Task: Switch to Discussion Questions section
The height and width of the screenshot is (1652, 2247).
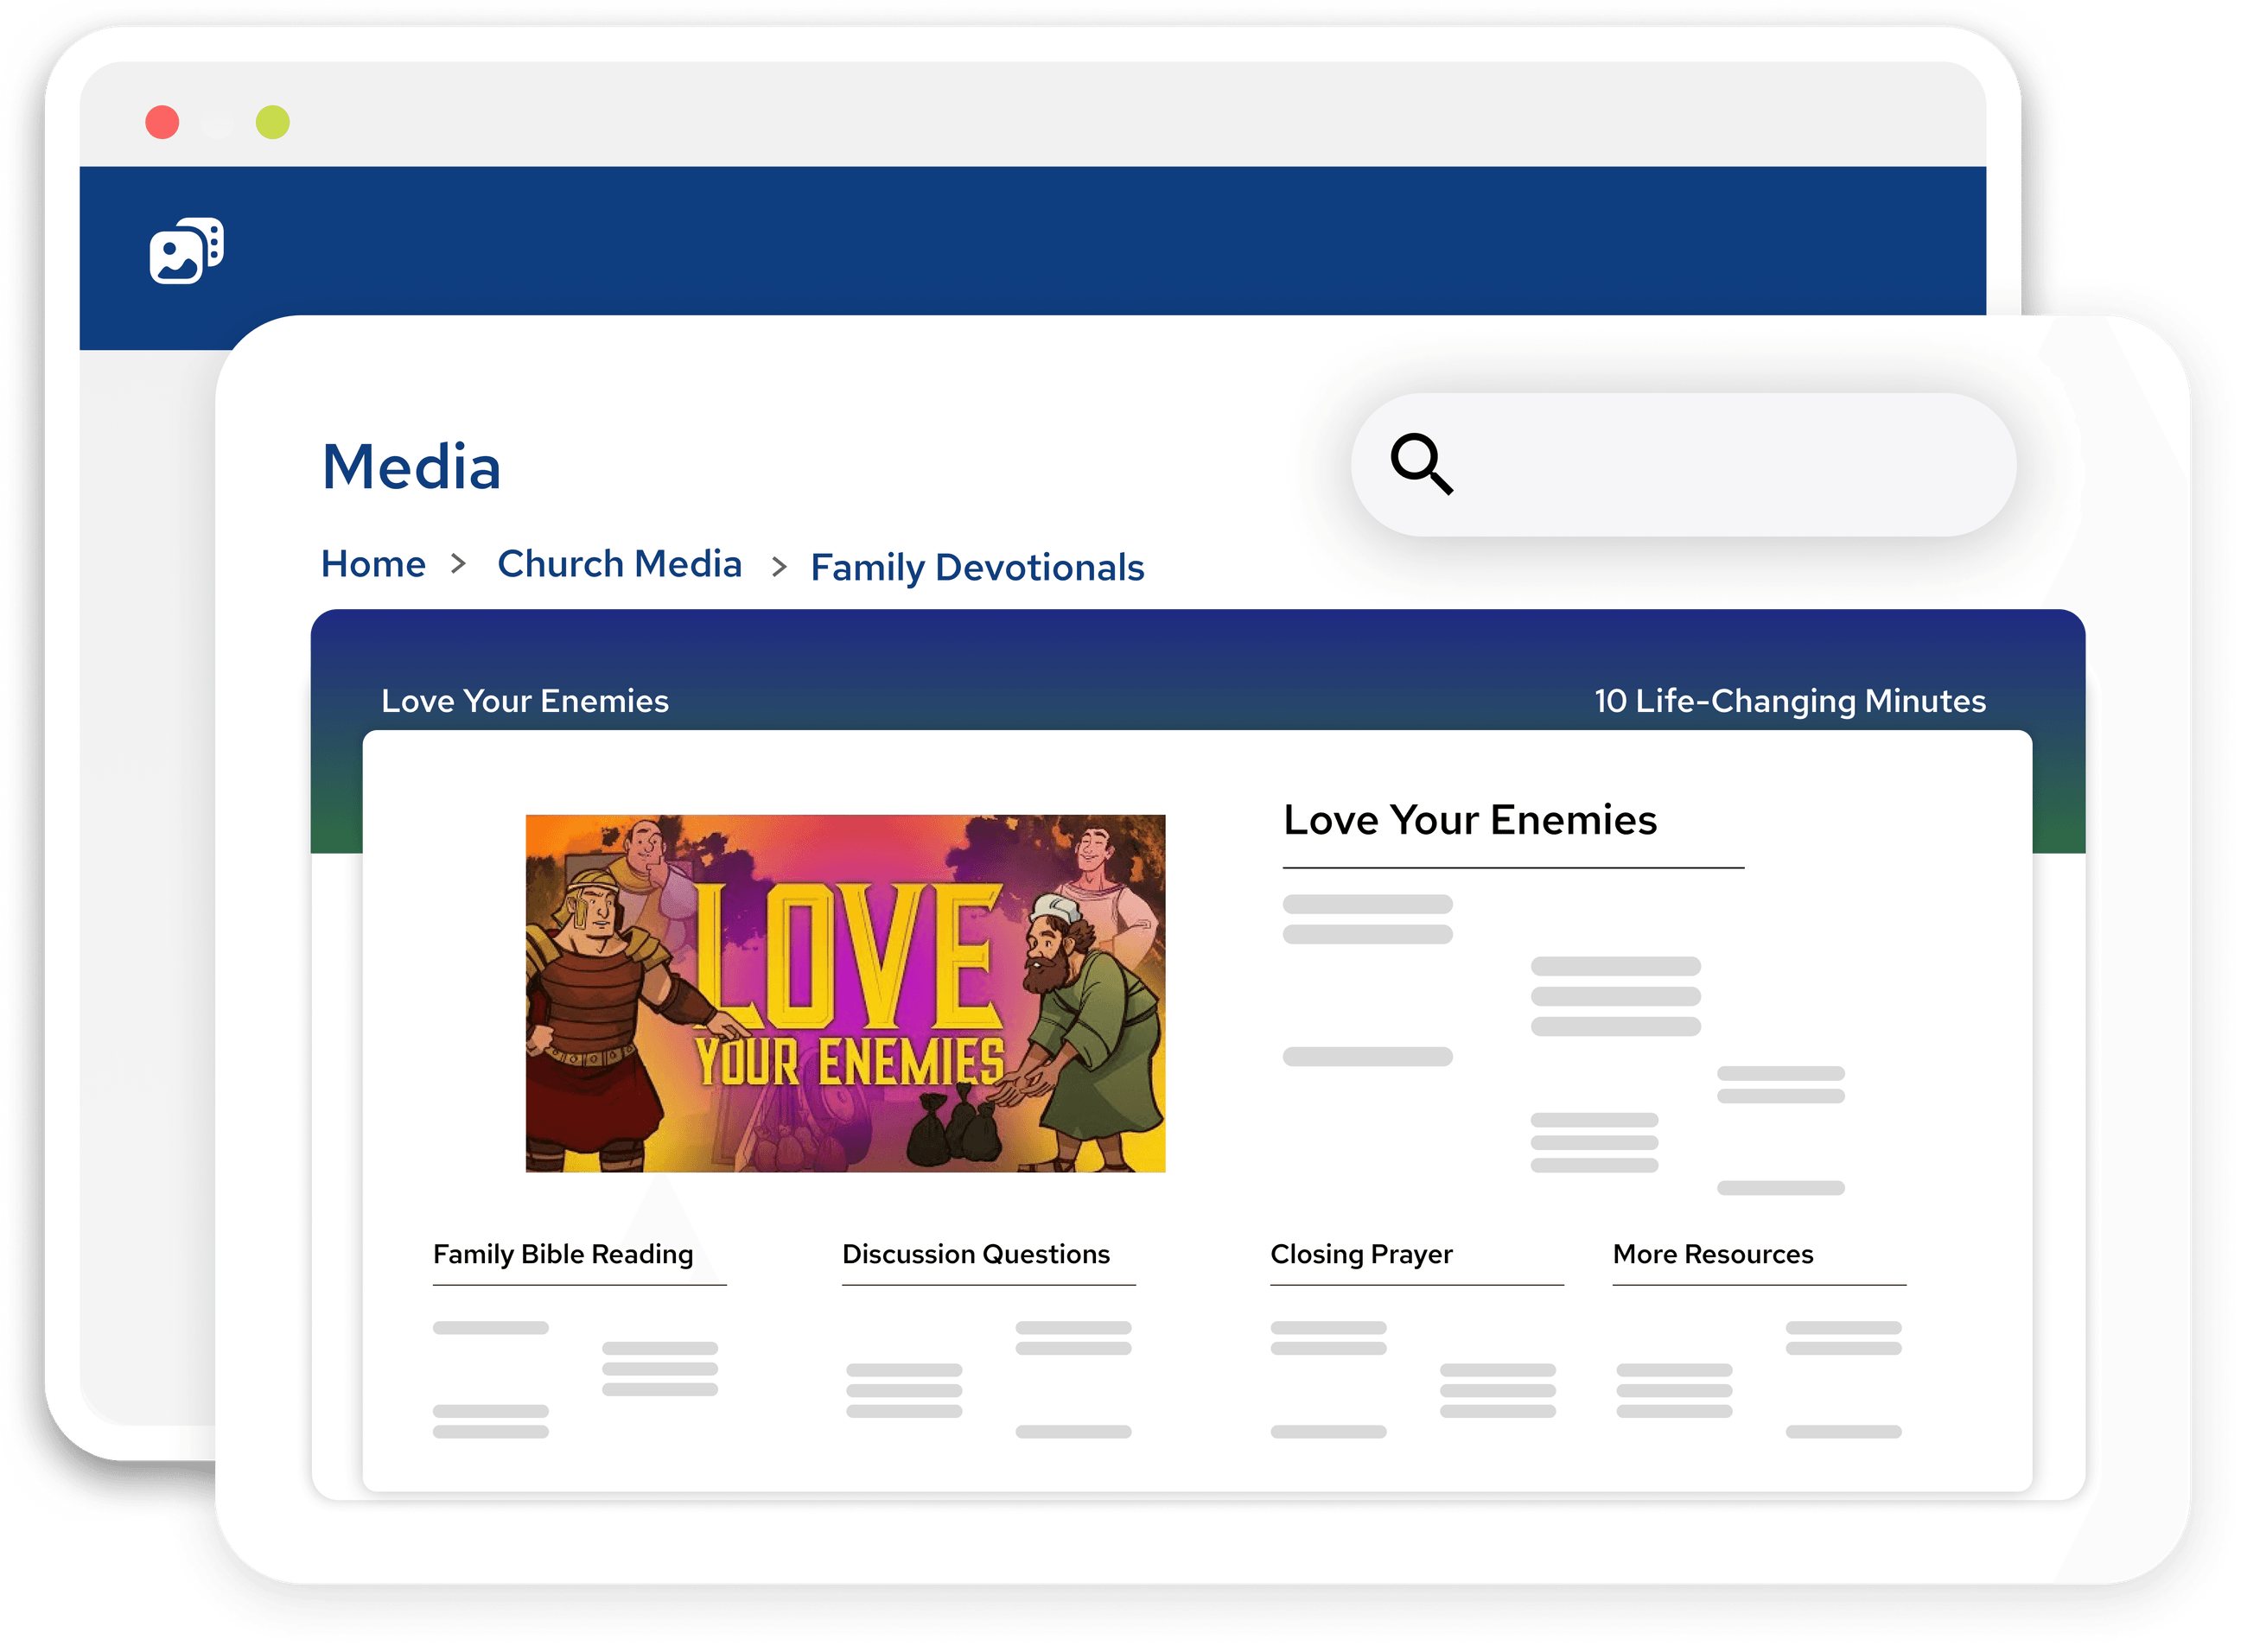Action: (975, 1254)
